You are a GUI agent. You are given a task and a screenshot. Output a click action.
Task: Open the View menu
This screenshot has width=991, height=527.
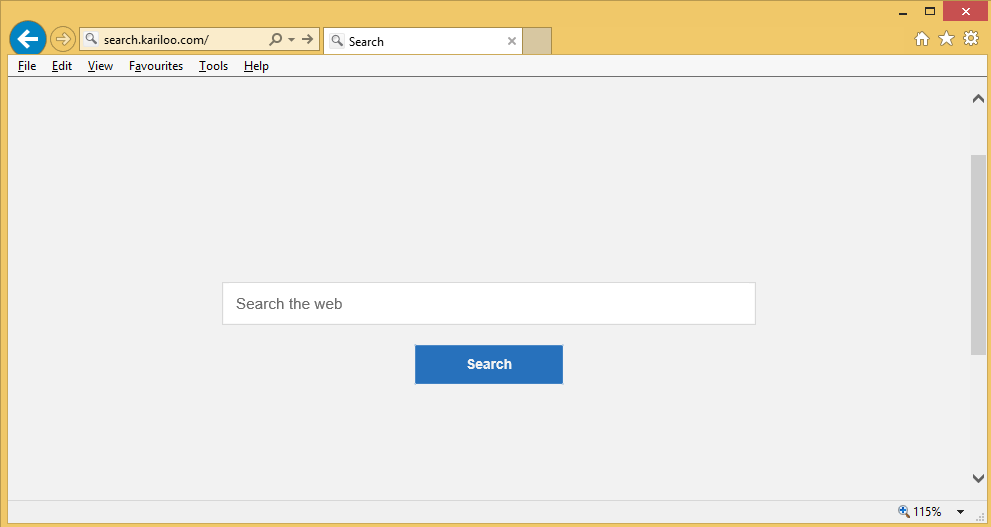tap(100, 66)
